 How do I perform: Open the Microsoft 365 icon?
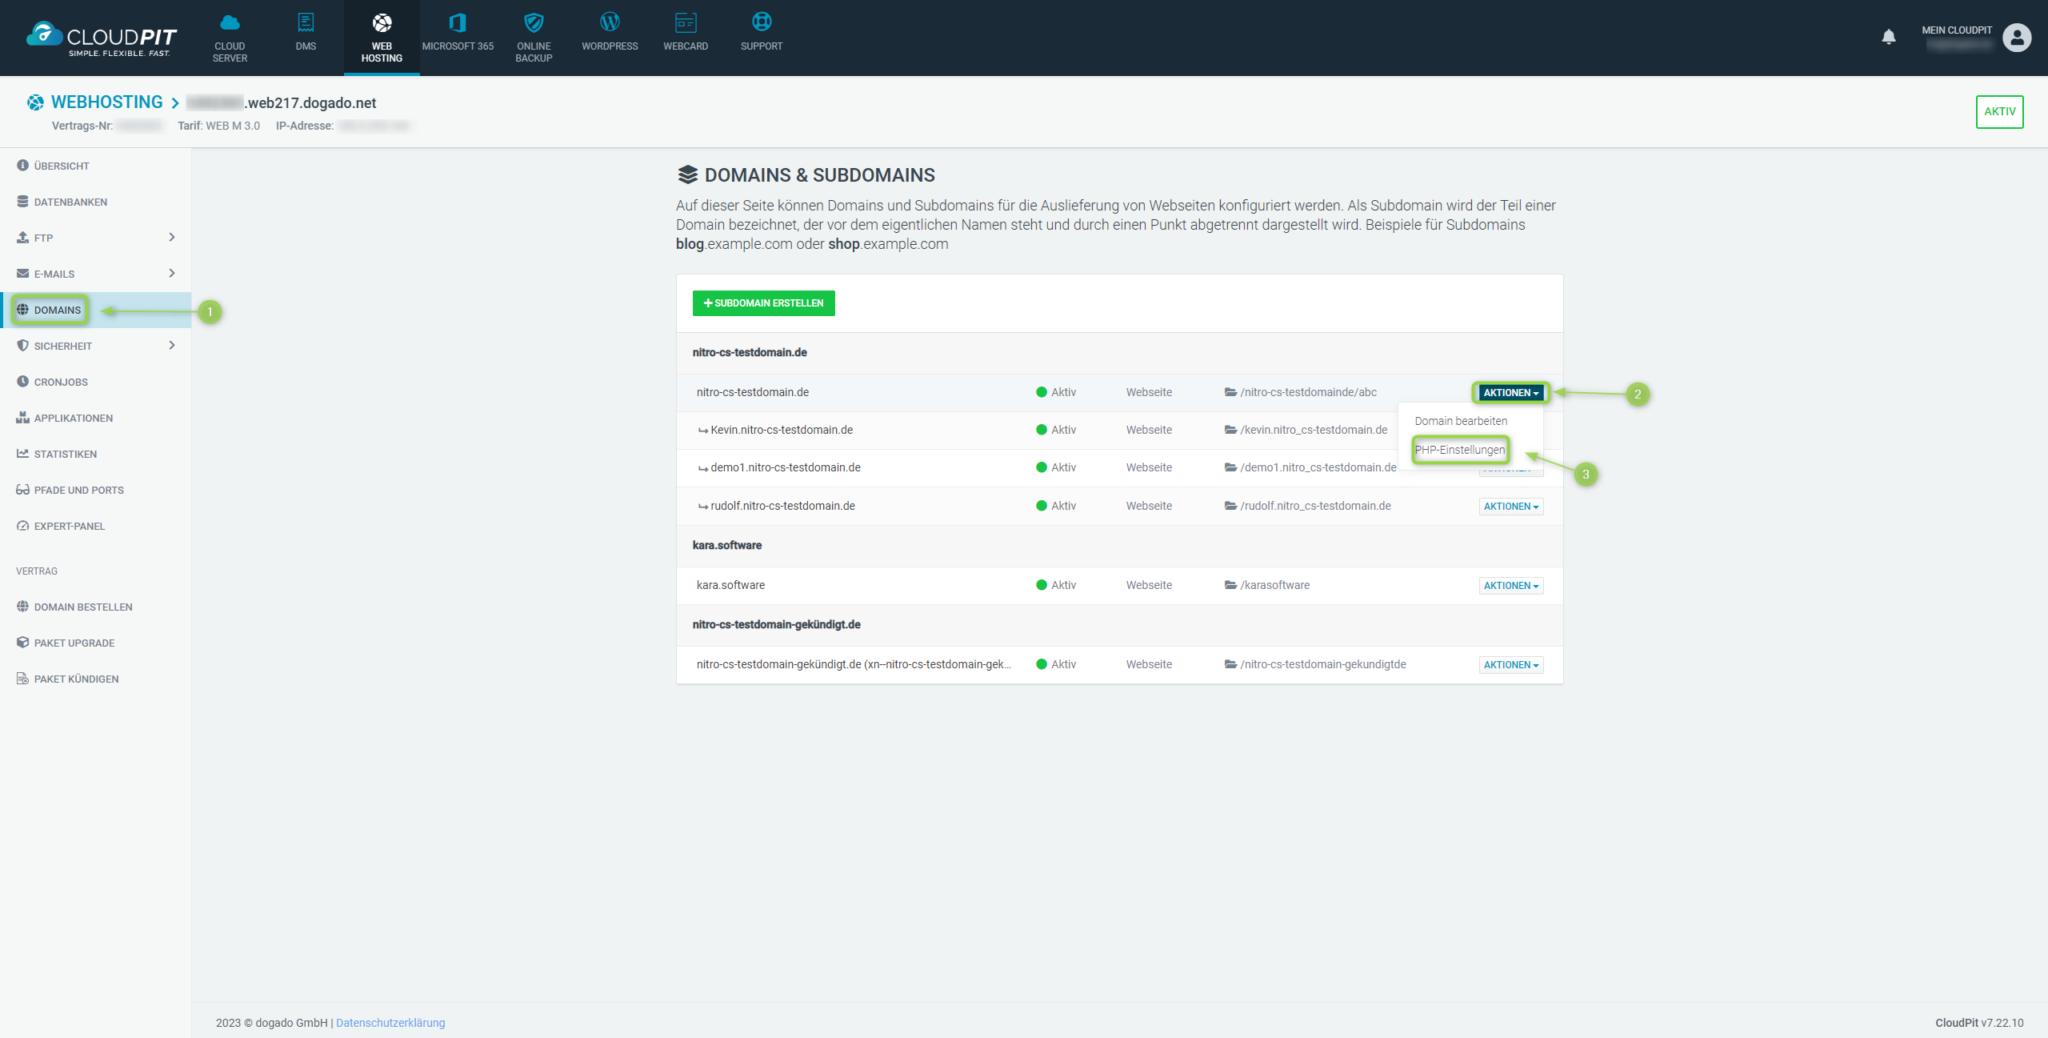click(x=457, y=23)
